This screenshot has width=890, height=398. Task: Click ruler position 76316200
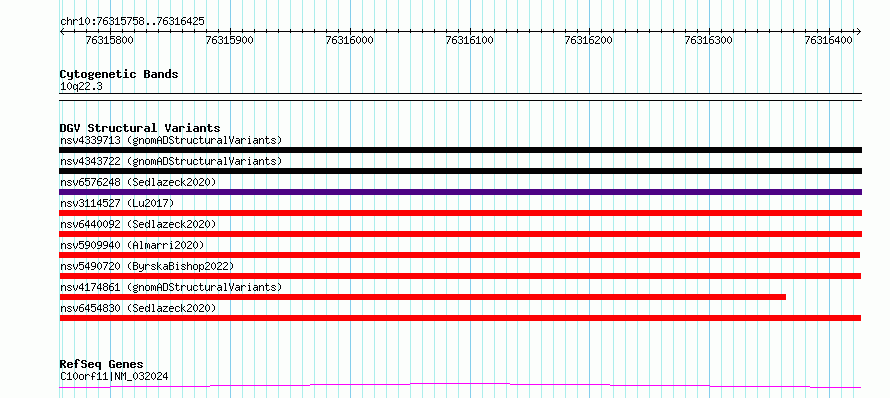[x=589, y=40]
